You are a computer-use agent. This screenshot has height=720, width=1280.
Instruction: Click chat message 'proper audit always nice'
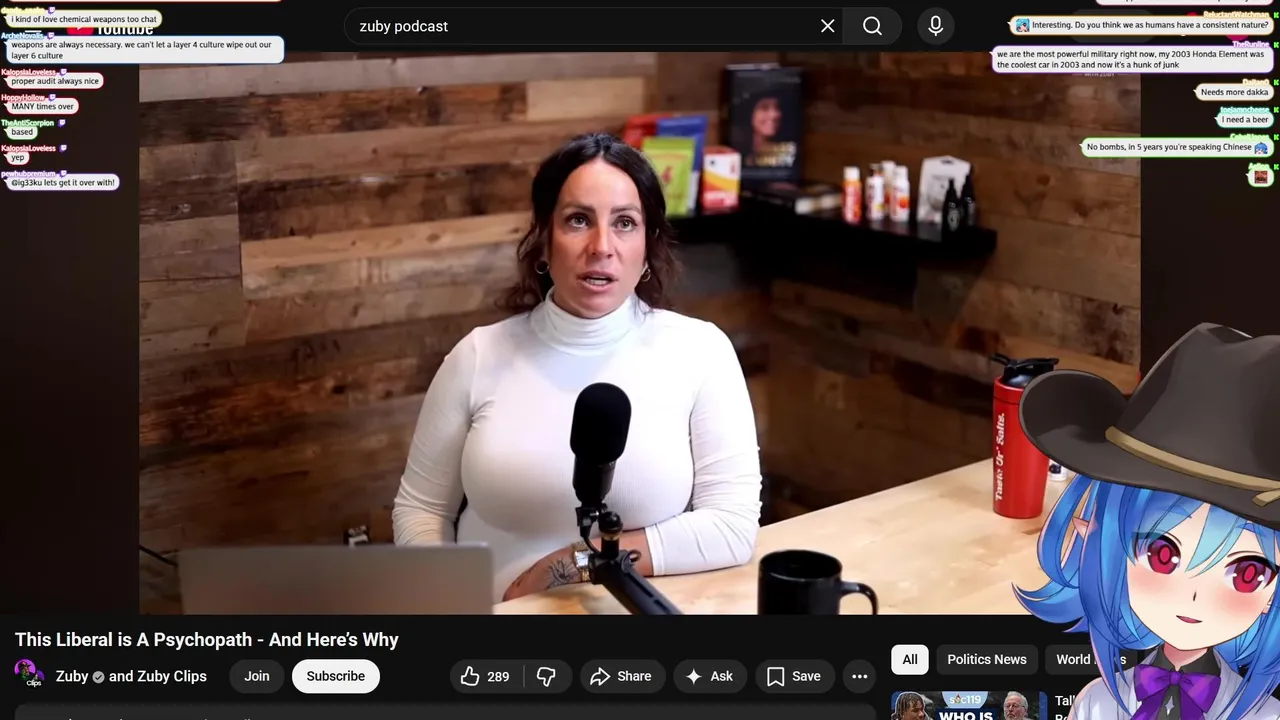pos(55,81)
